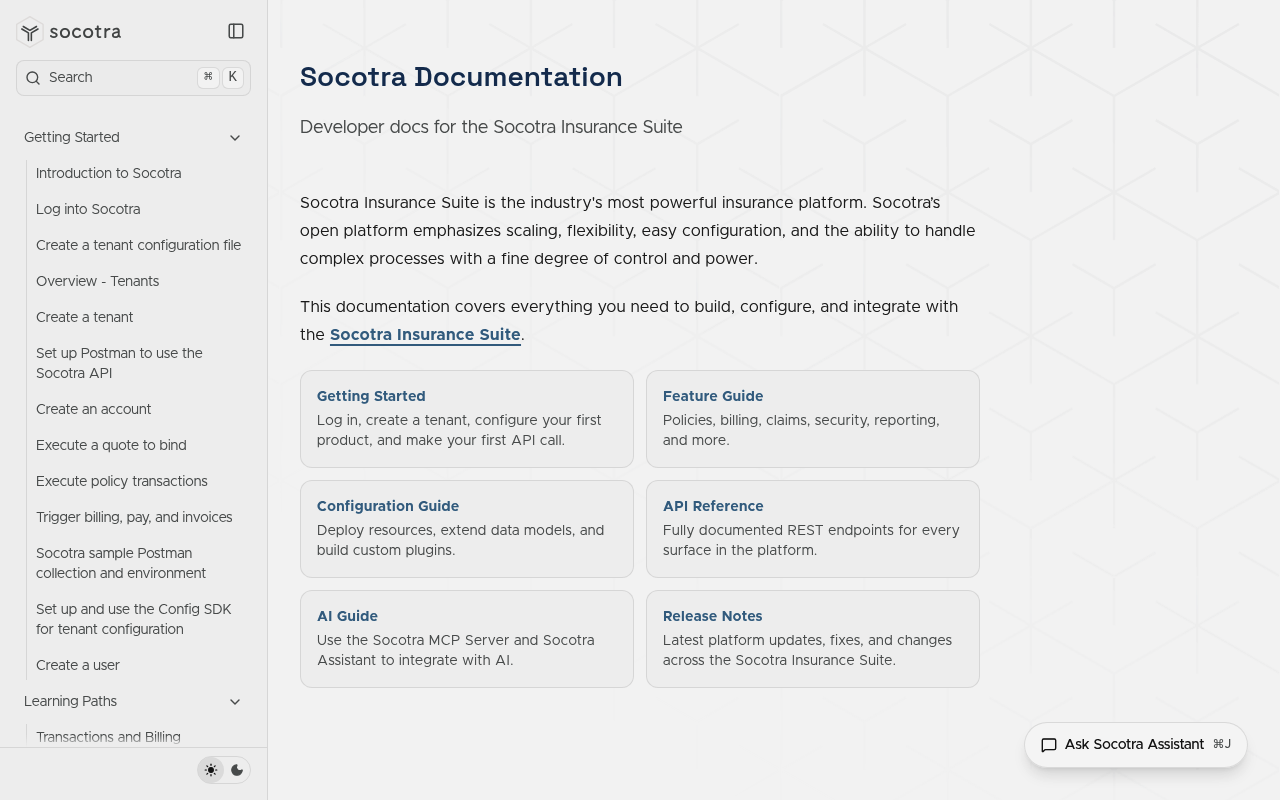
Task: Click the socotra wordmark
Action: click(x=86, y=32)
